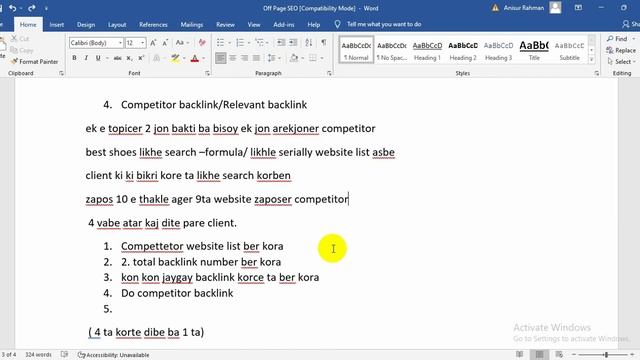This screenshot has height=360, width=640.
Task: Switch to Insert tab
Action: pos(56,24)
